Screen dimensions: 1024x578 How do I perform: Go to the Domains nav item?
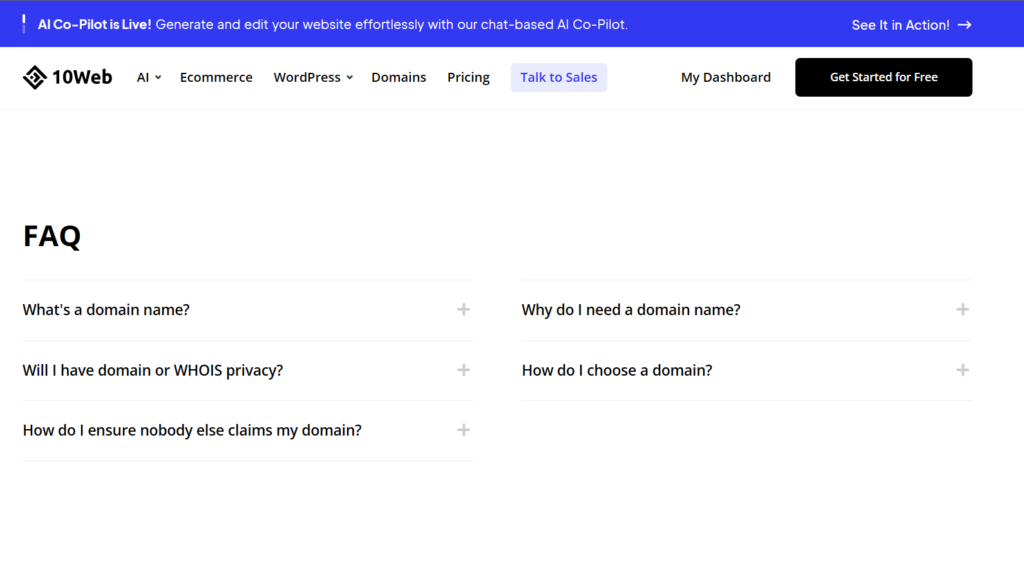[x=398, y=77]
